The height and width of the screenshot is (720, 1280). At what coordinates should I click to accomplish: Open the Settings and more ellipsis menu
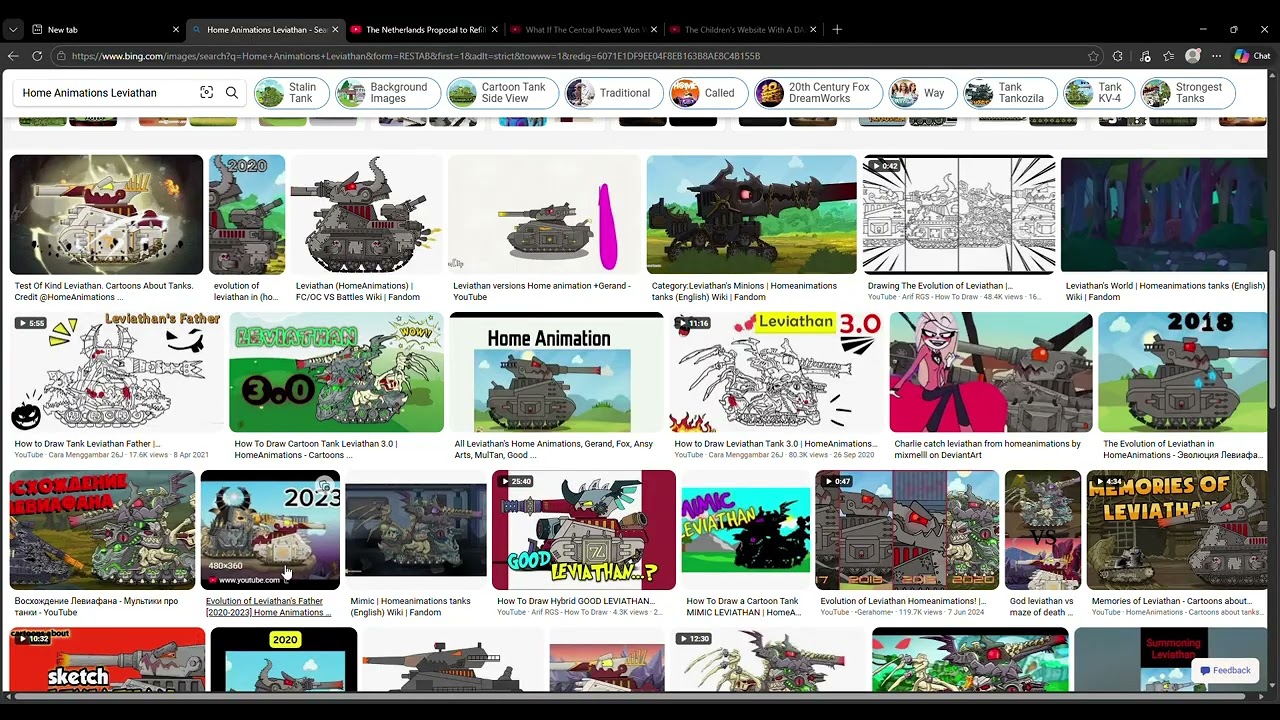(x=1216, y=56)
